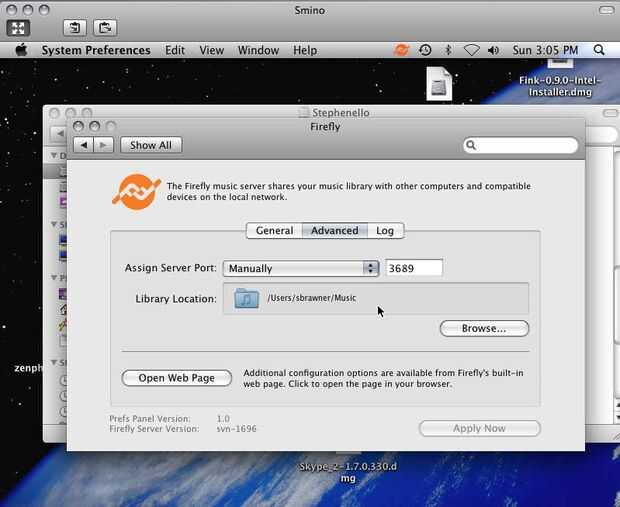This screenshot has height=507, width=620.
Task: Click the orange Firefly logo in the pane
Action: click(136, 191)
